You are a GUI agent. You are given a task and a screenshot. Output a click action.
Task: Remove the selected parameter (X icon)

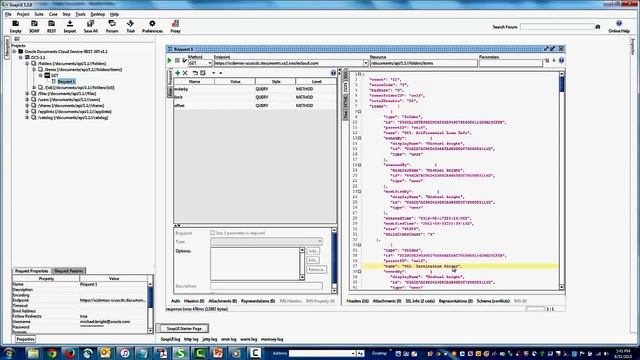pyautogui.click(x=185, y=73)
